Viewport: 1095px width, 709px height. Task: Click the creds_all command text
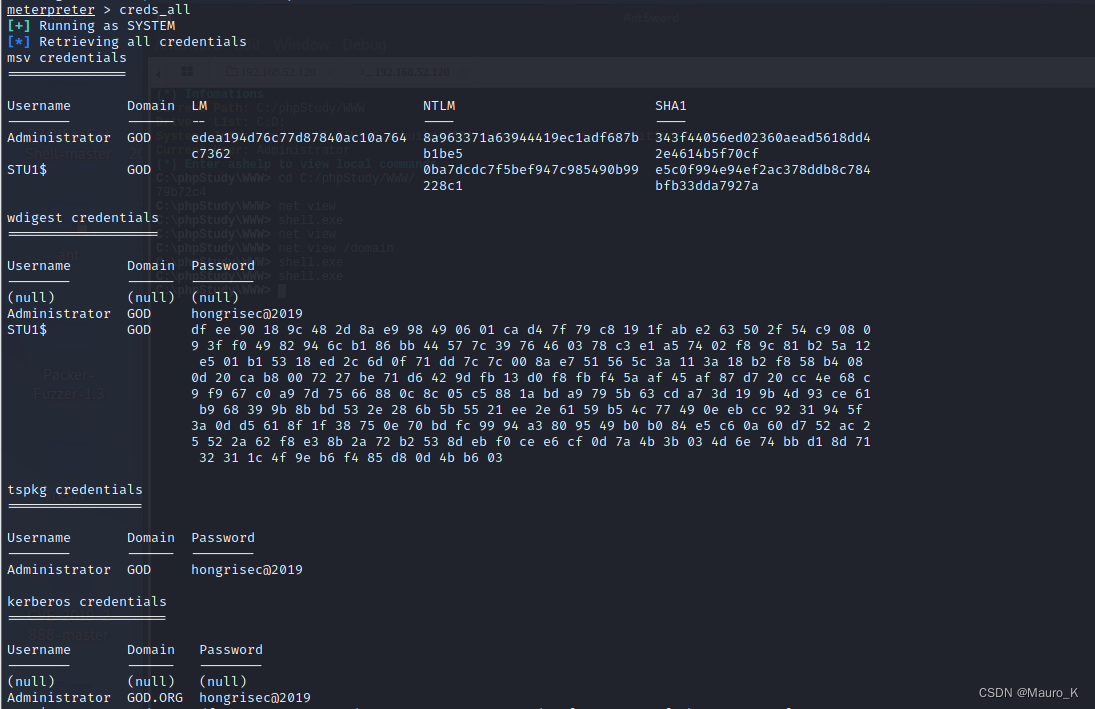(154, 10)
